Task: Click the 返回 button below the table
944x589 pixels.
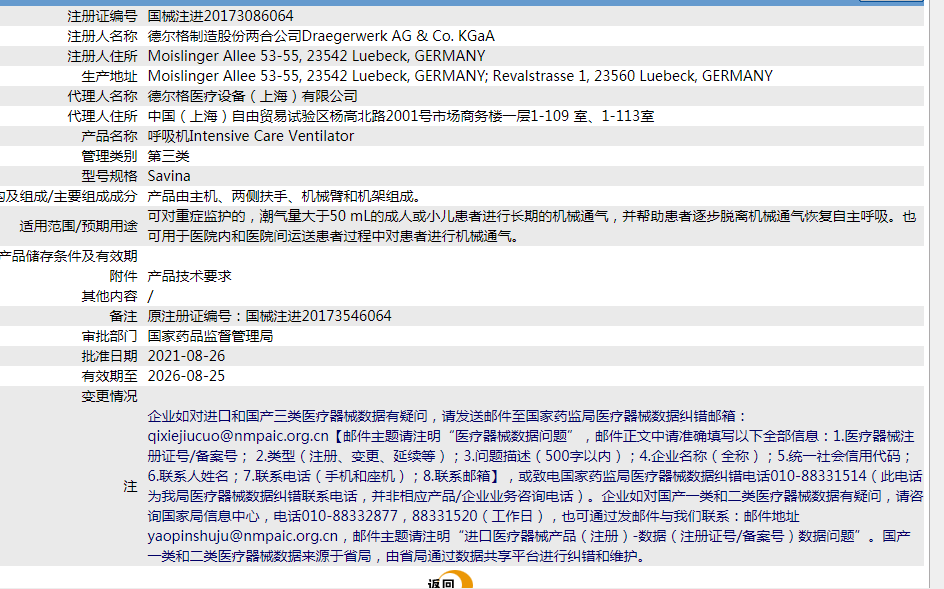Action: [x=450, y=581]
